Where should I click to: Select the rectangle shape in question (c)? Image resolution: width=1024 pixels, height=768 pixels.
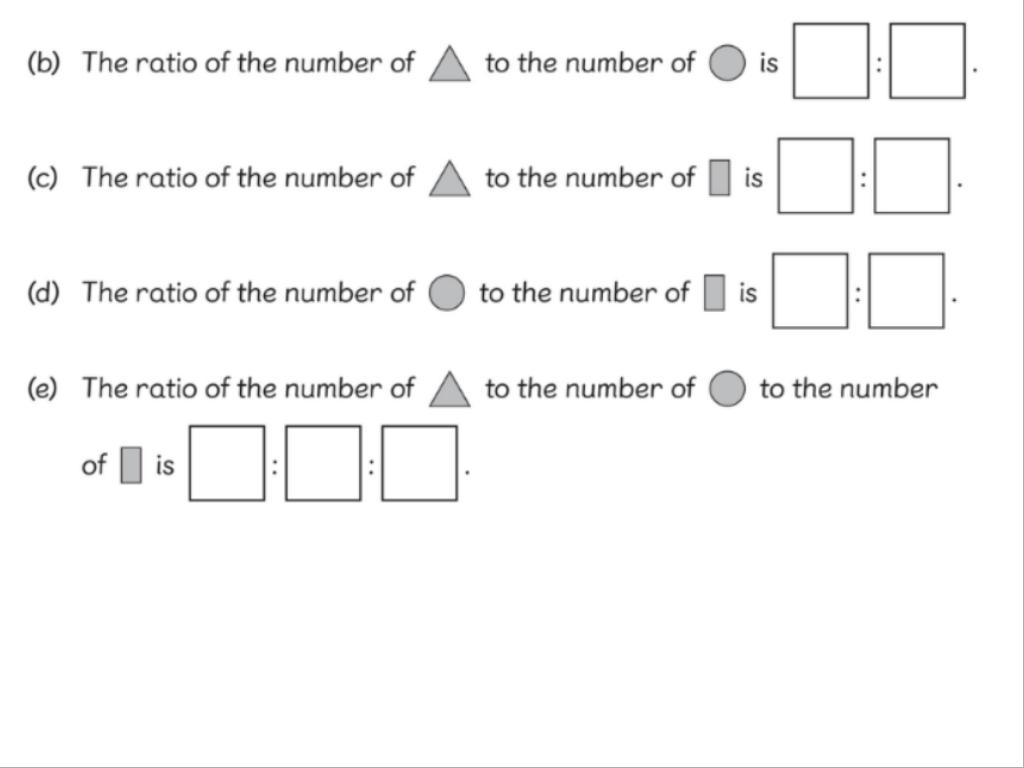720,178
